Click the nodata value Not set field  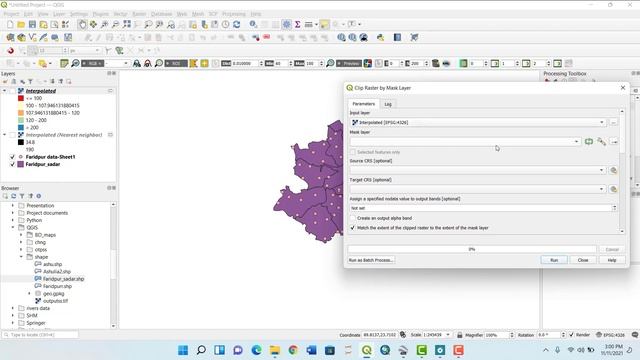[x=483, y=208]
